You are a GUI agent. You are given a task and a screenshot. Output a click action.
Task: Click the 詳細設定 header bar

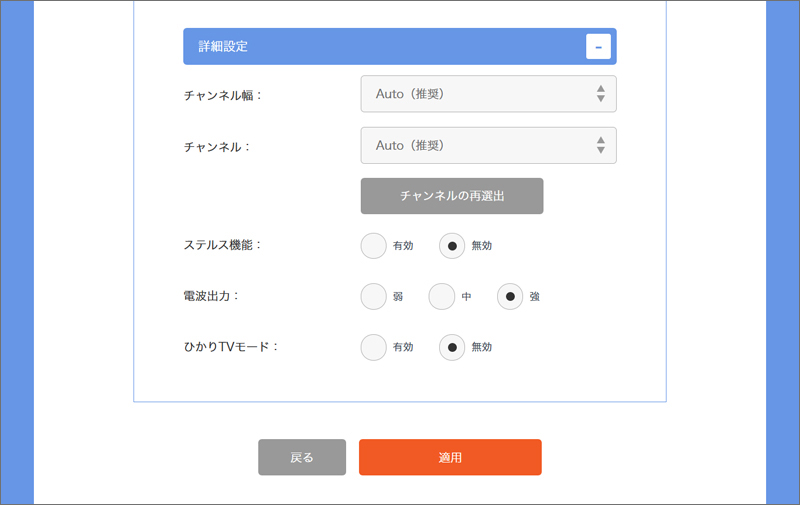[399, 46]
